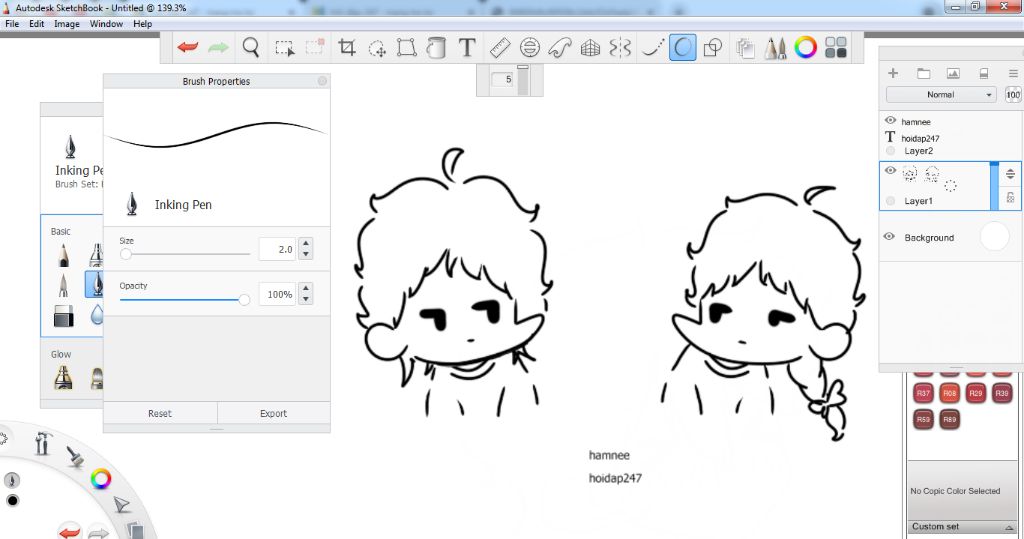
Task: Open the Color Editor wheel in toolbar
Action: point(805,47)
